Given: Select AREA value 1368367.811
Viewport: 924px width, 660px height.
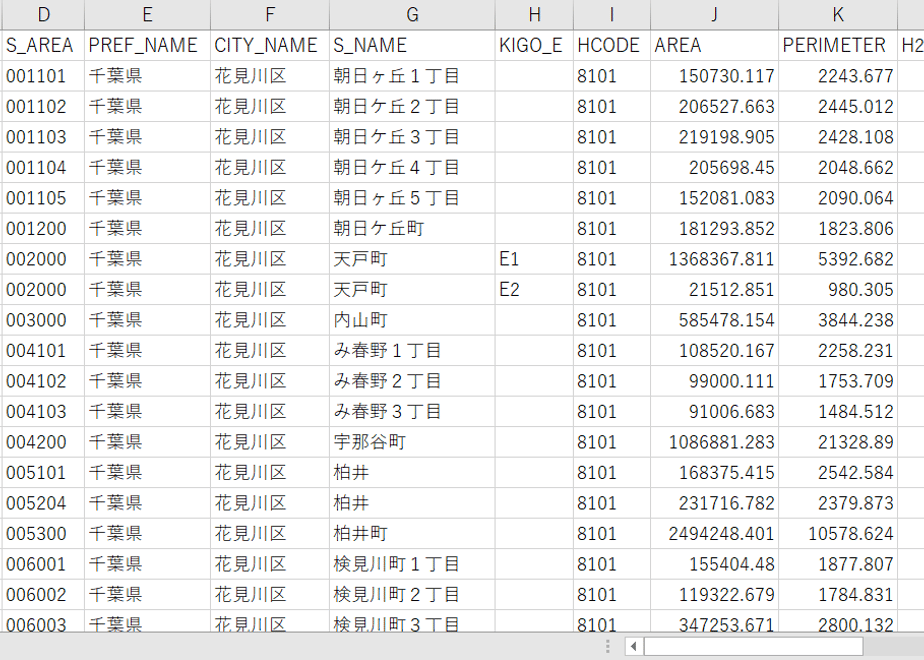Looking at the screenshot, I should pos(715,259).
